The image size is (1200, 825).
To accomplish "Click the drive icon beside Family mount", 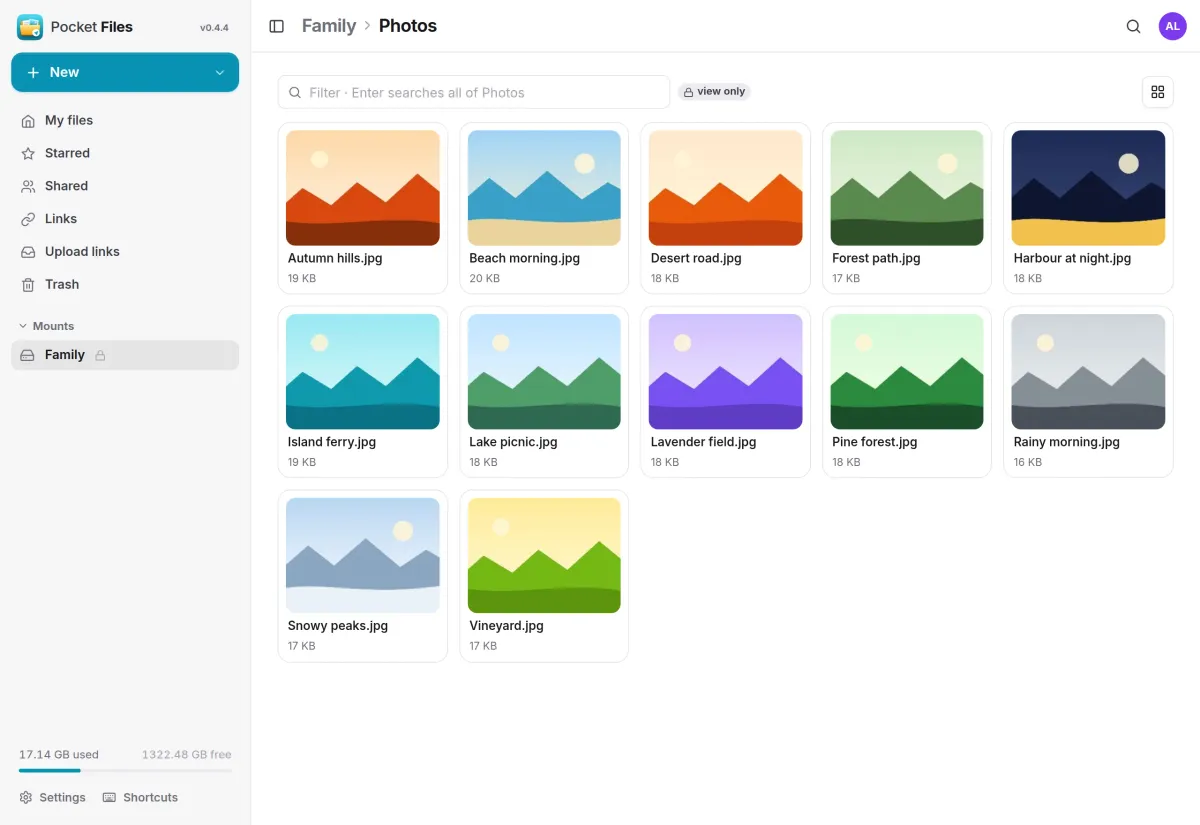I will pyautogui.click(x=28, y=355).
